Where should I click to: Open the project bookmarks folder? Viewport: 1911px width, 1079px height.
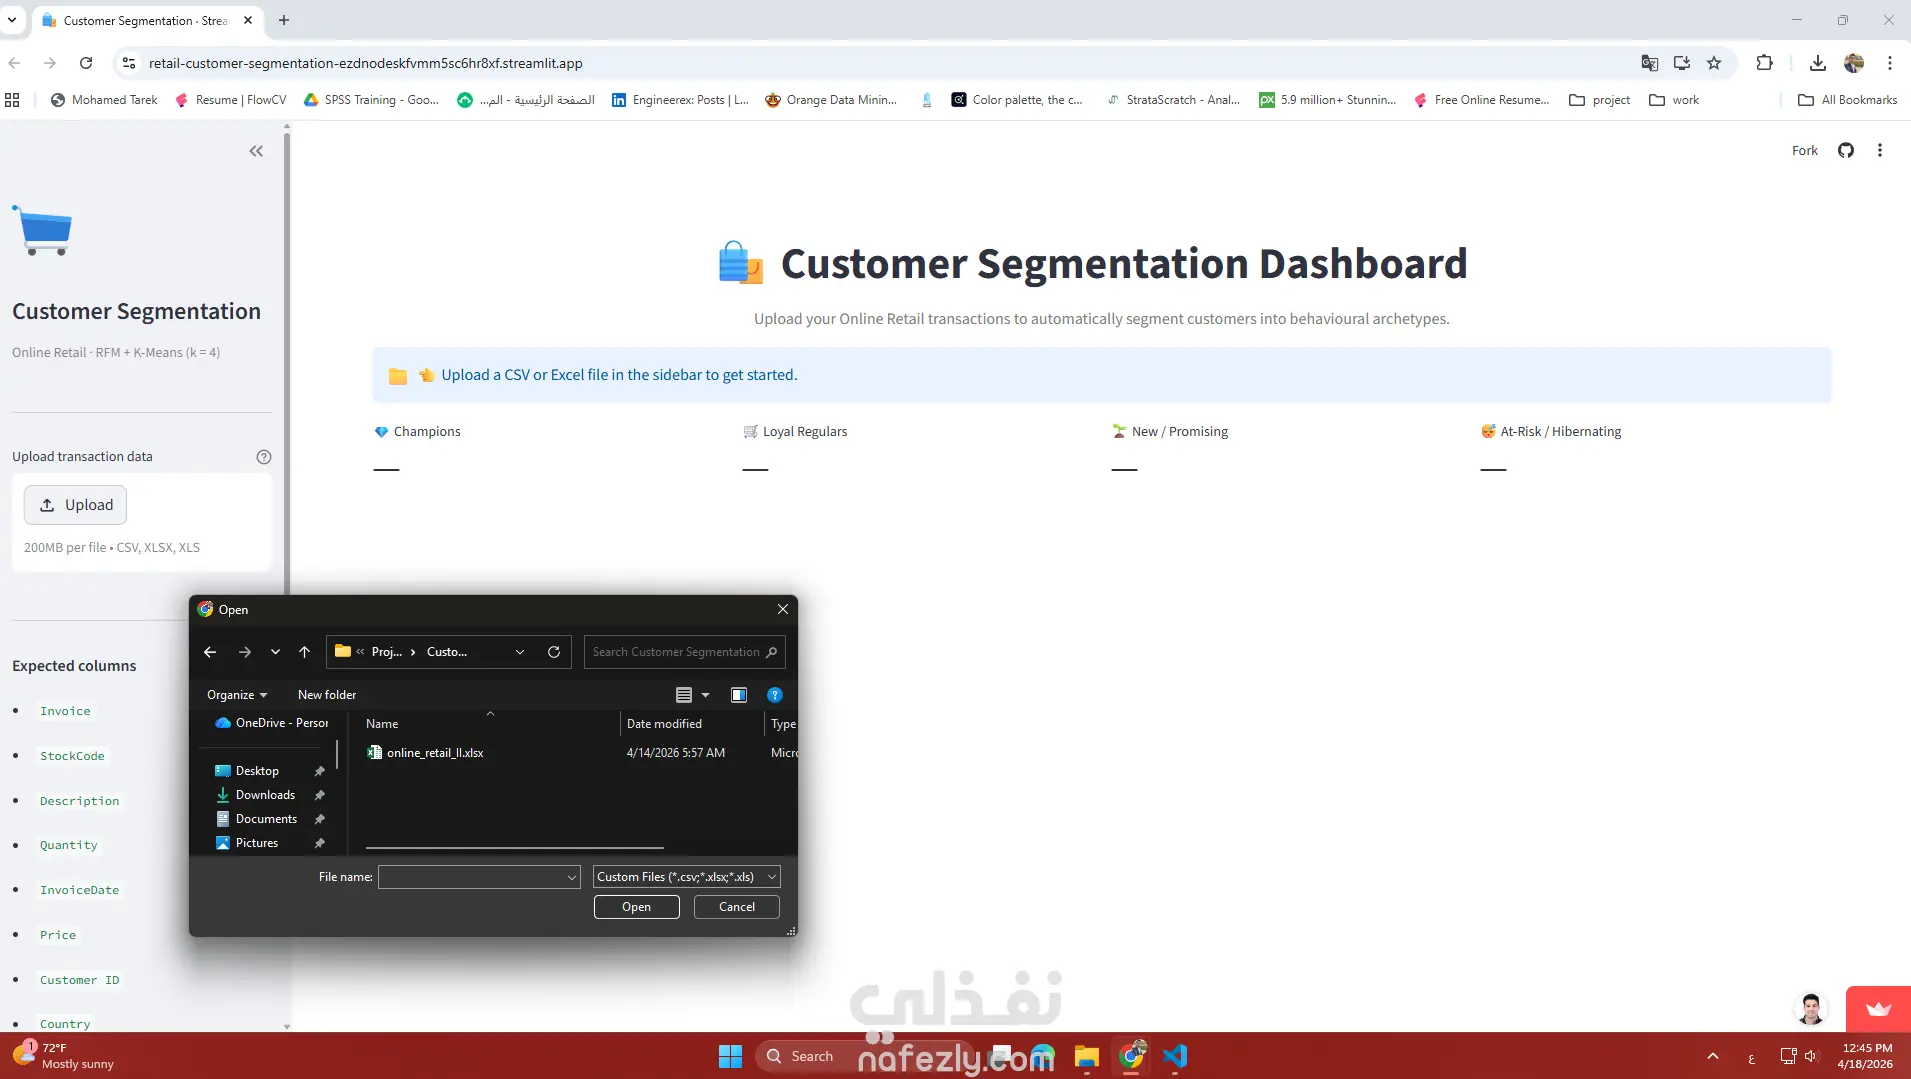pos(1600,100)
